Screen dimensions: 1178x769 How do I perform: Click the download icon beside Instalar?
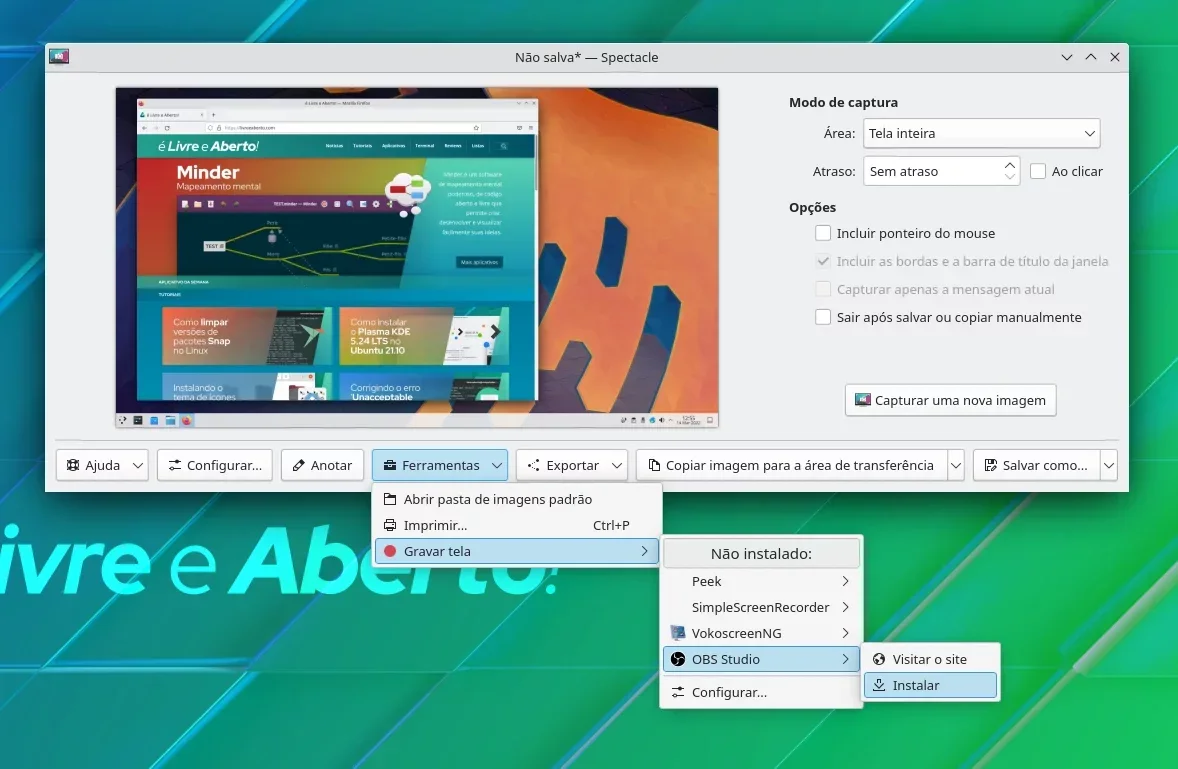(878, 685)
